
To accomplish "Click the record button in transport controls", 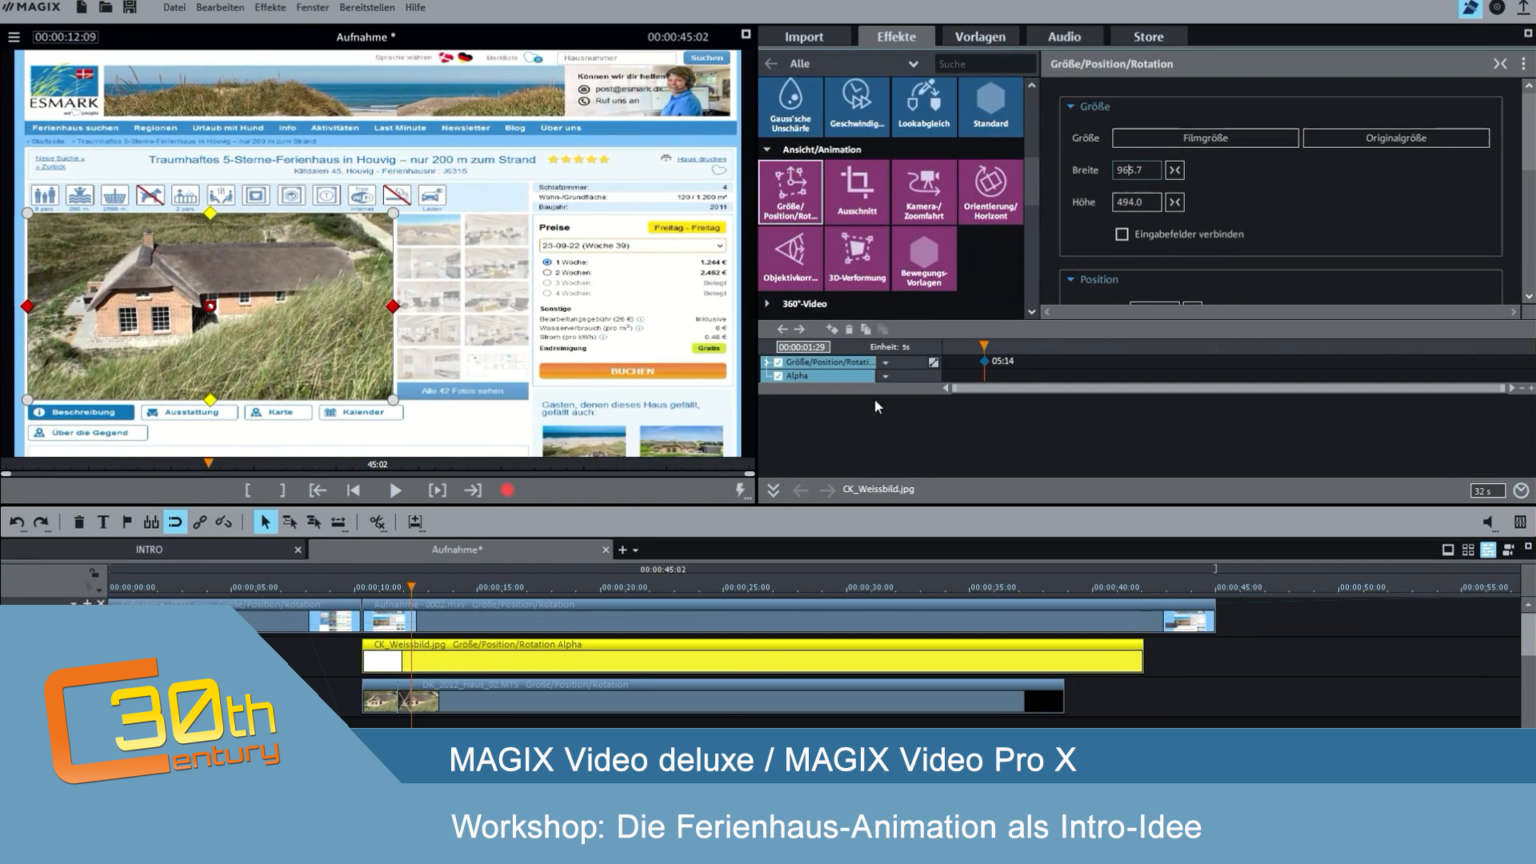I will (507, 490).
